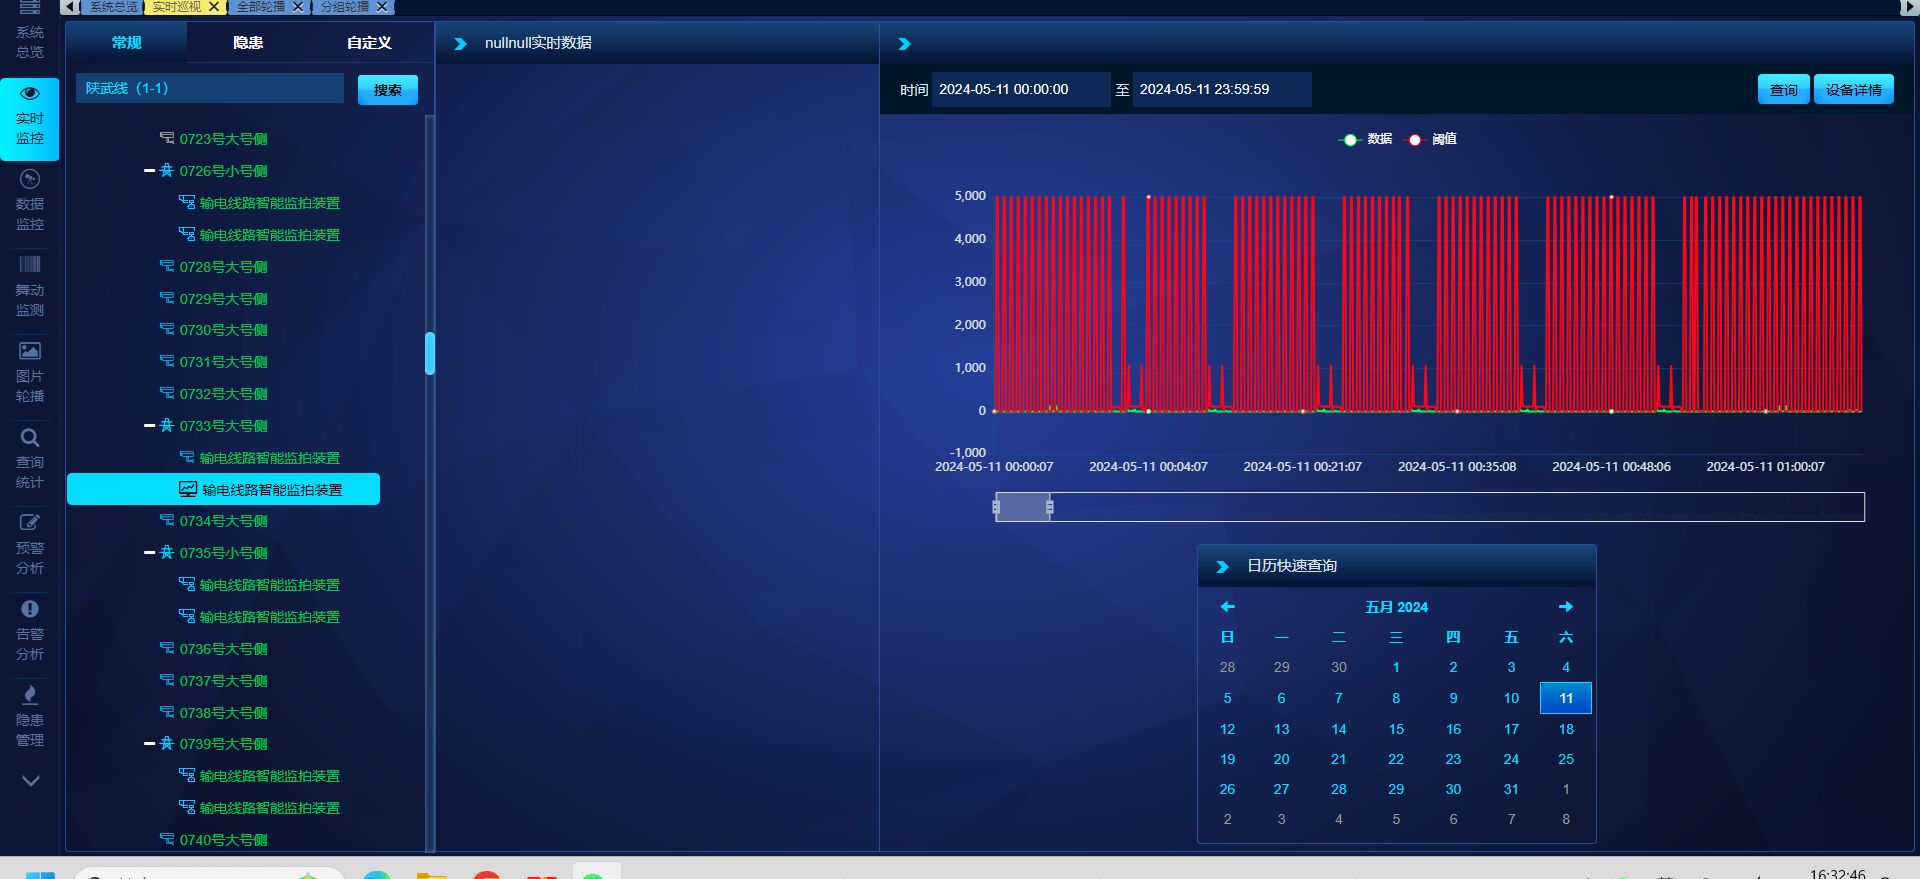This screenshot has width=1920, height=879.
Task: Collapse the 0735号小号侧 tree node
Action: [x=149, y=553]
